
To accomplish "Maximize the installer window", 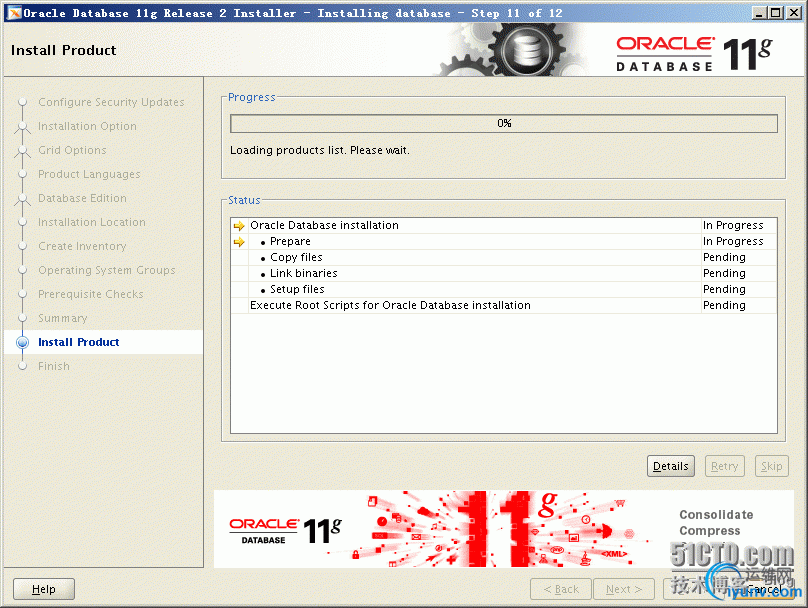I will tap(776, 13).
